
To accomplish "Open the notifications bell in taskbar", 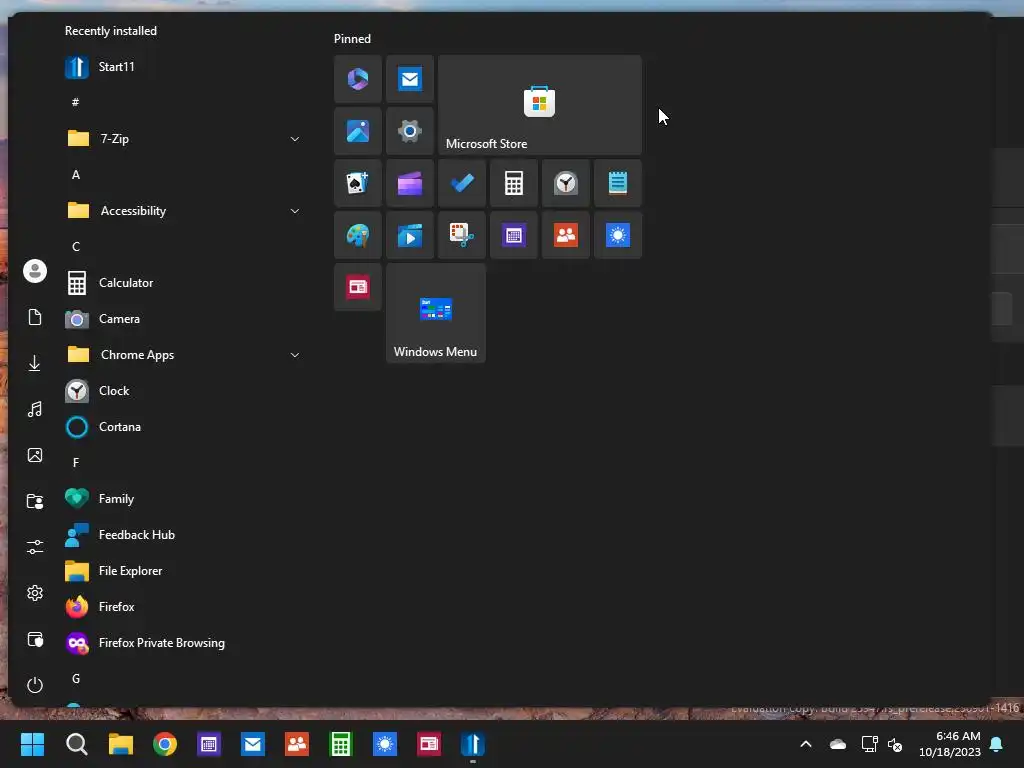I will [997, 744].
